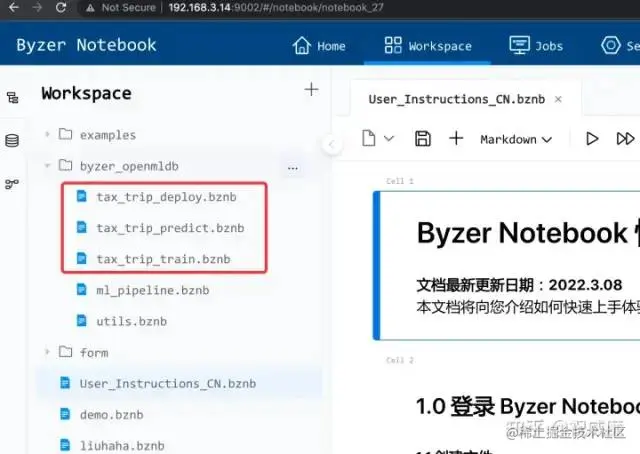Add a new cell with plus icon
The image size is (640, 454).
[456, 138]
